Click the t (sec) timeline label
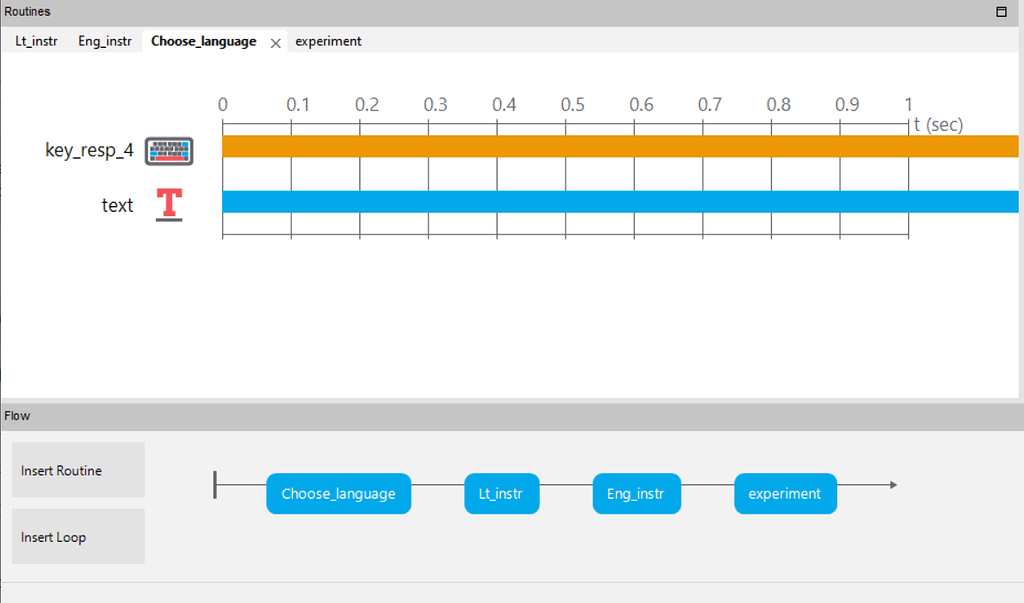This screenshot has height=603, width=1024. click(938, 124)
